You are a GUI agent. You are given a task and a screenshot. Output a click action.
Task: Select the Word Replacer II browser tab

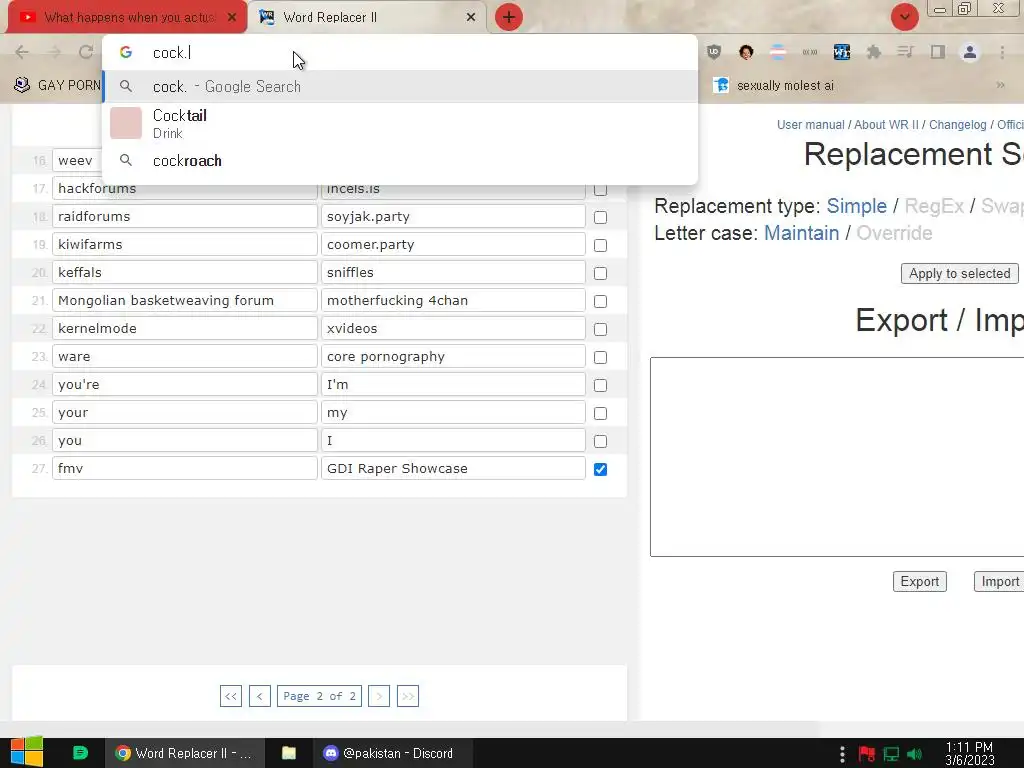pos(368,17)
